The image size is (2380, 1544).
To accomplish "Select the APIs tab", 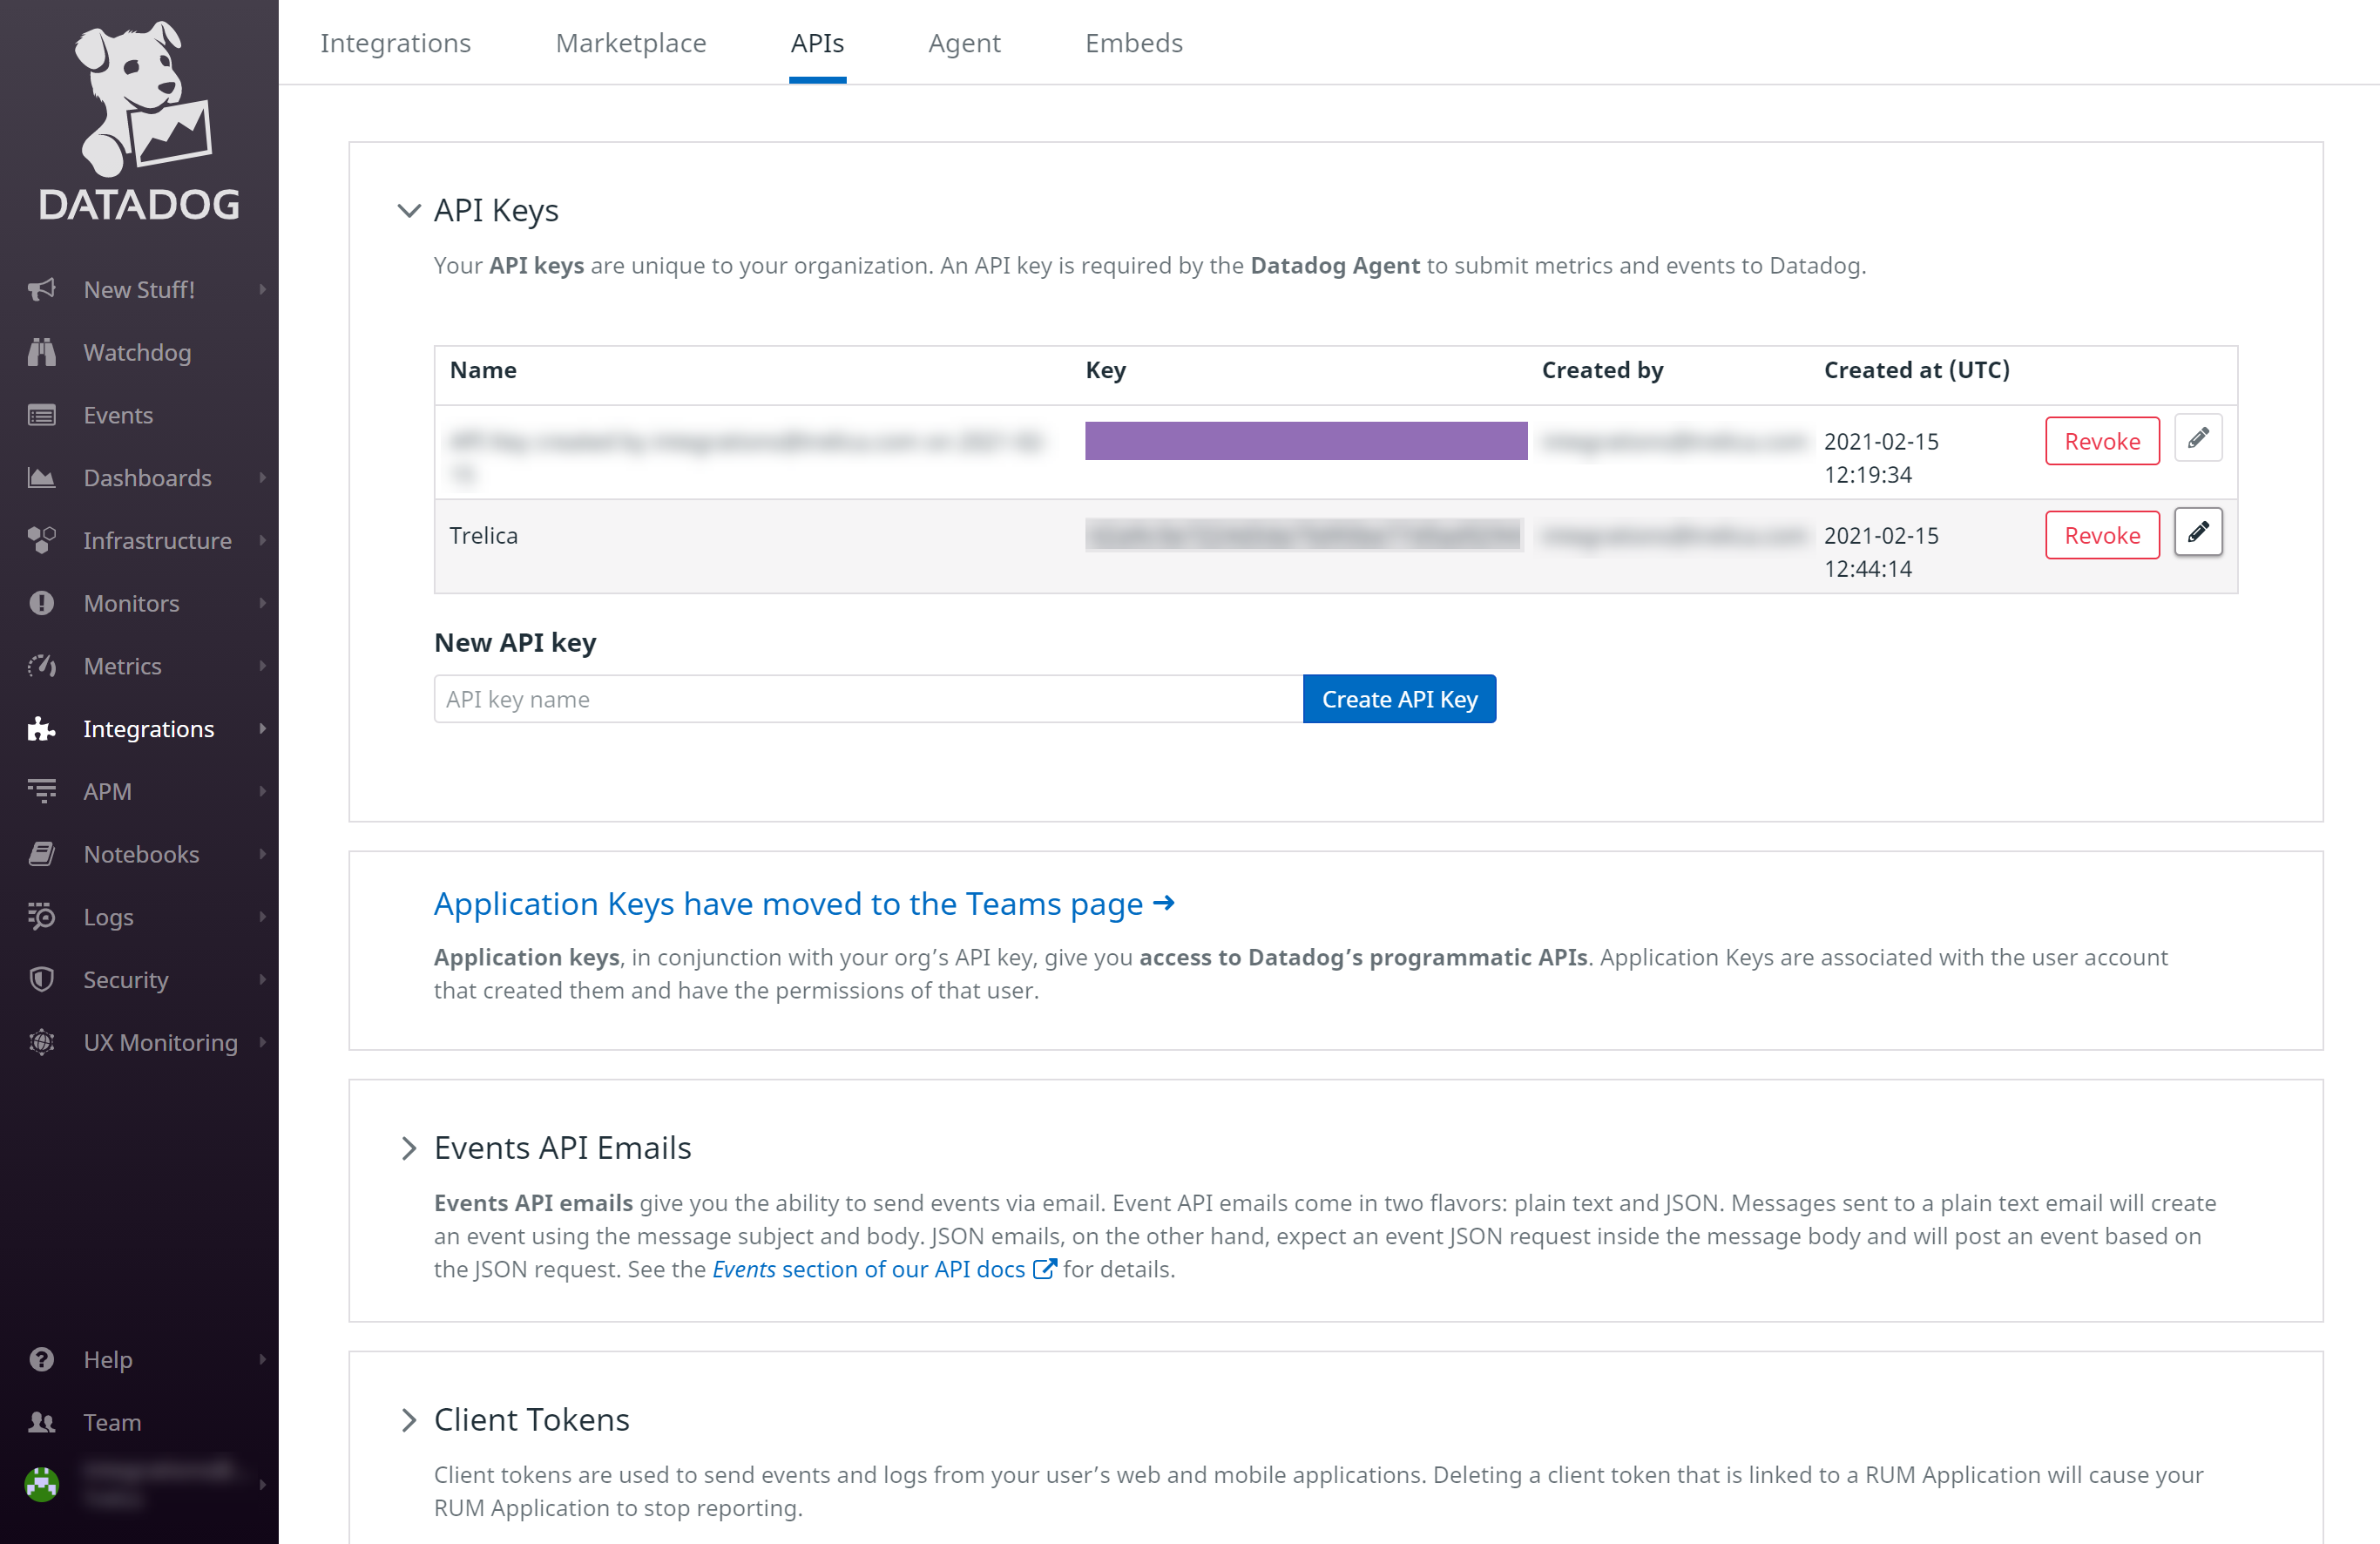I will [x=817, y=43].
